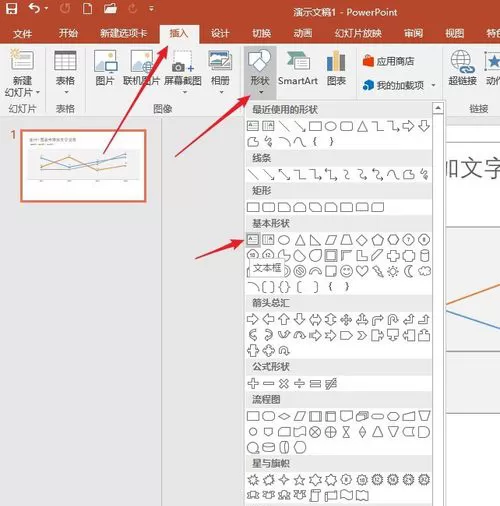The width and height of the screenshot is (500, 506).
Task: Expand the New Slide (新建幻灯片) dropdown arrow
Action: [38, 92]
